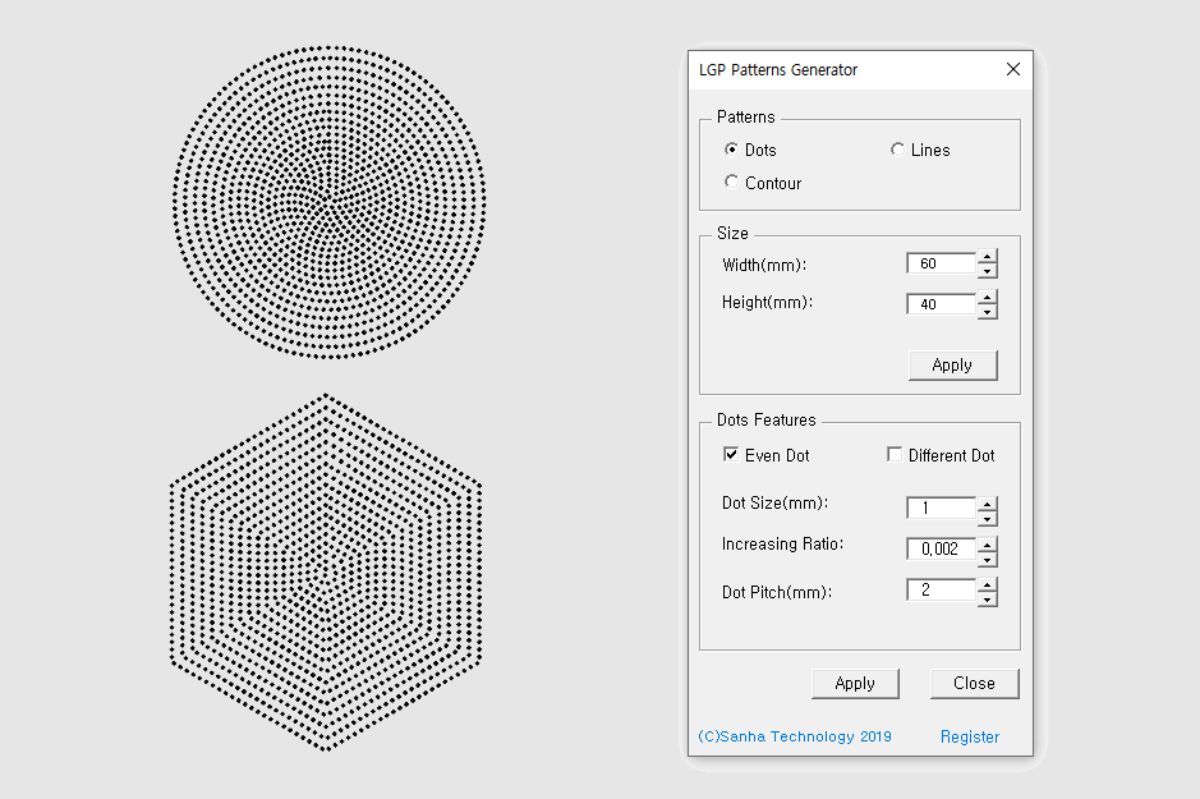The width and height of the screenshot is (1200, 799).
Task: Decrease the Increasing Ratio with down arrow
Action: click(987, 559)
